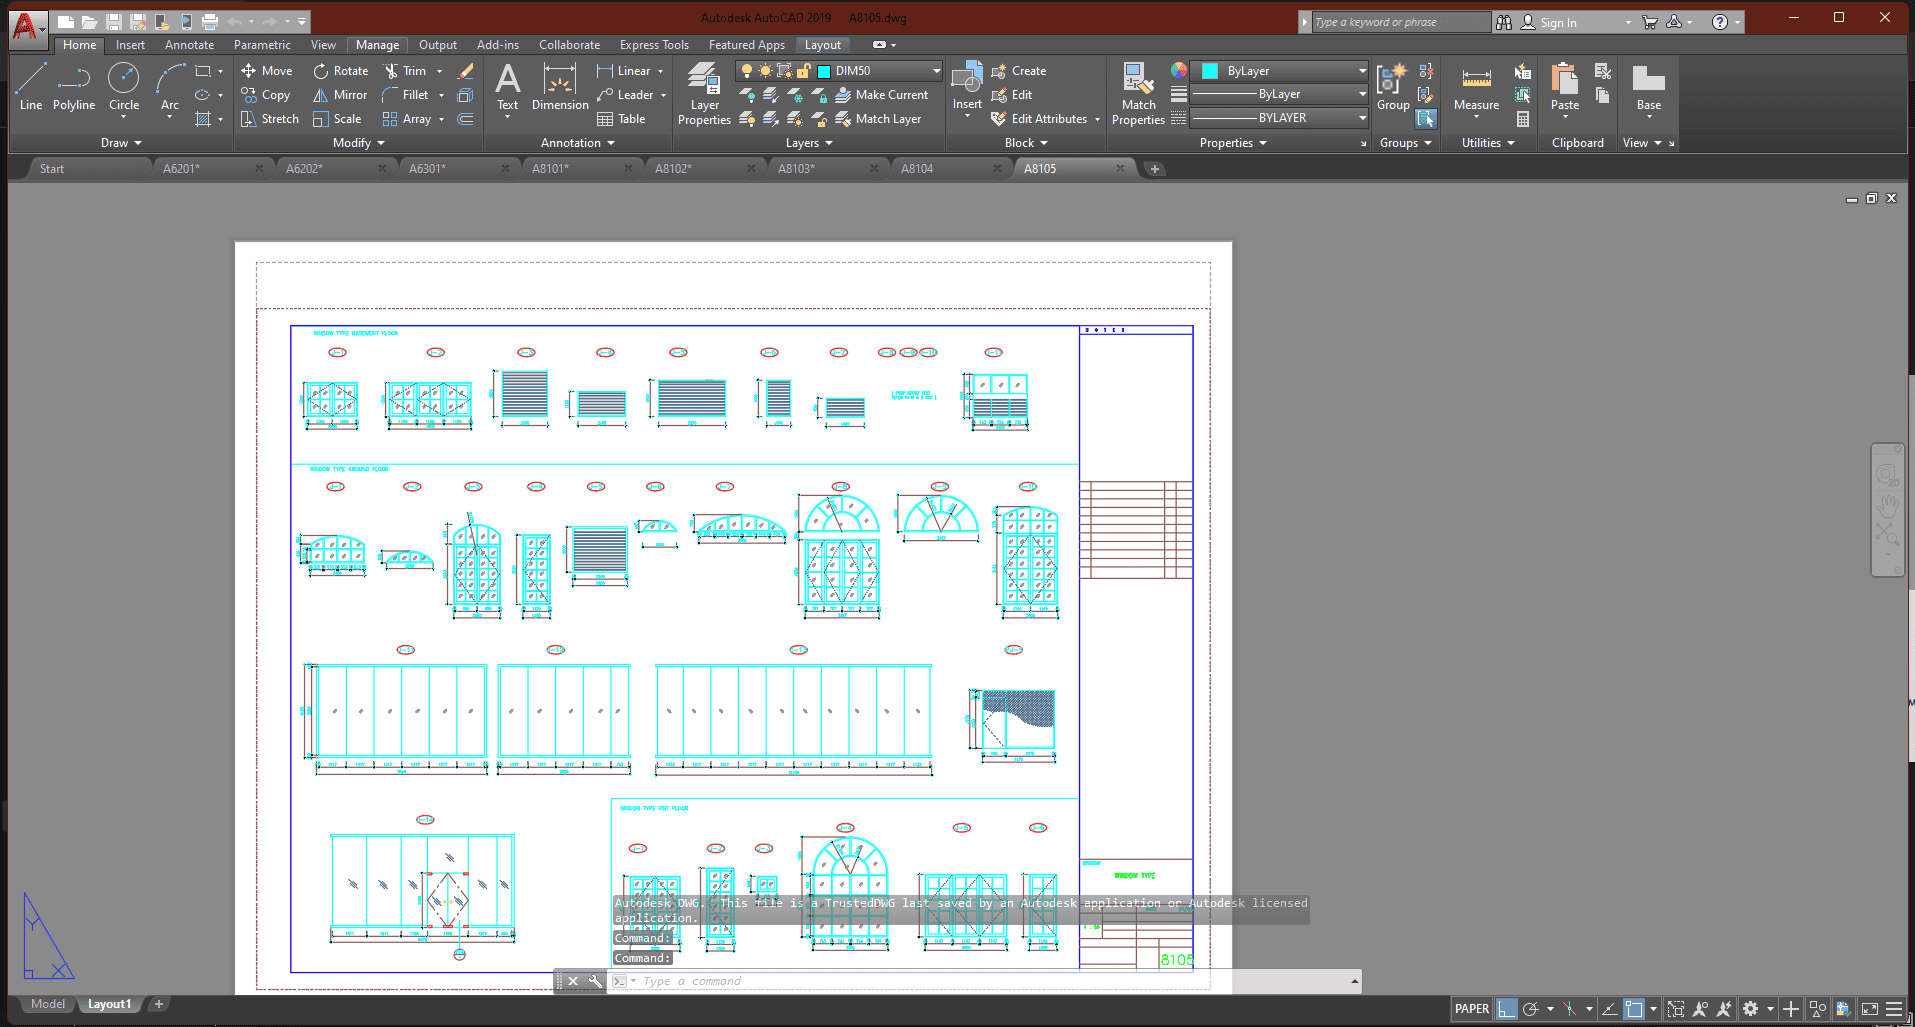Open the ByLayer color dropdown

1361,71
